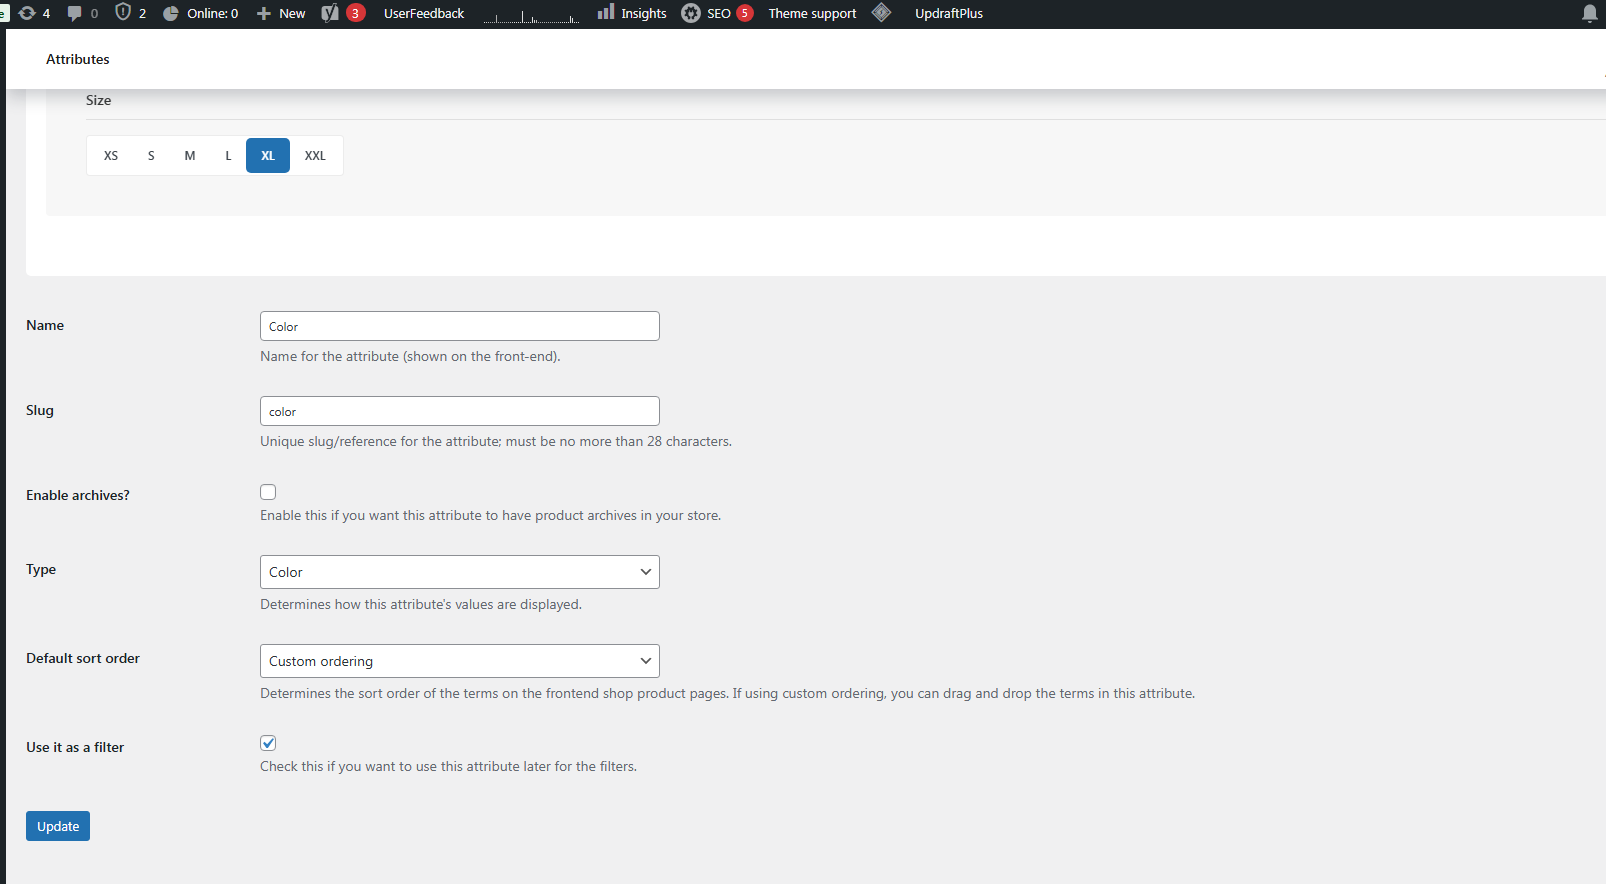Click the Slug field label
This screenshot has width=1606, height=884.
pyautogui.click(x=40, y=410)
